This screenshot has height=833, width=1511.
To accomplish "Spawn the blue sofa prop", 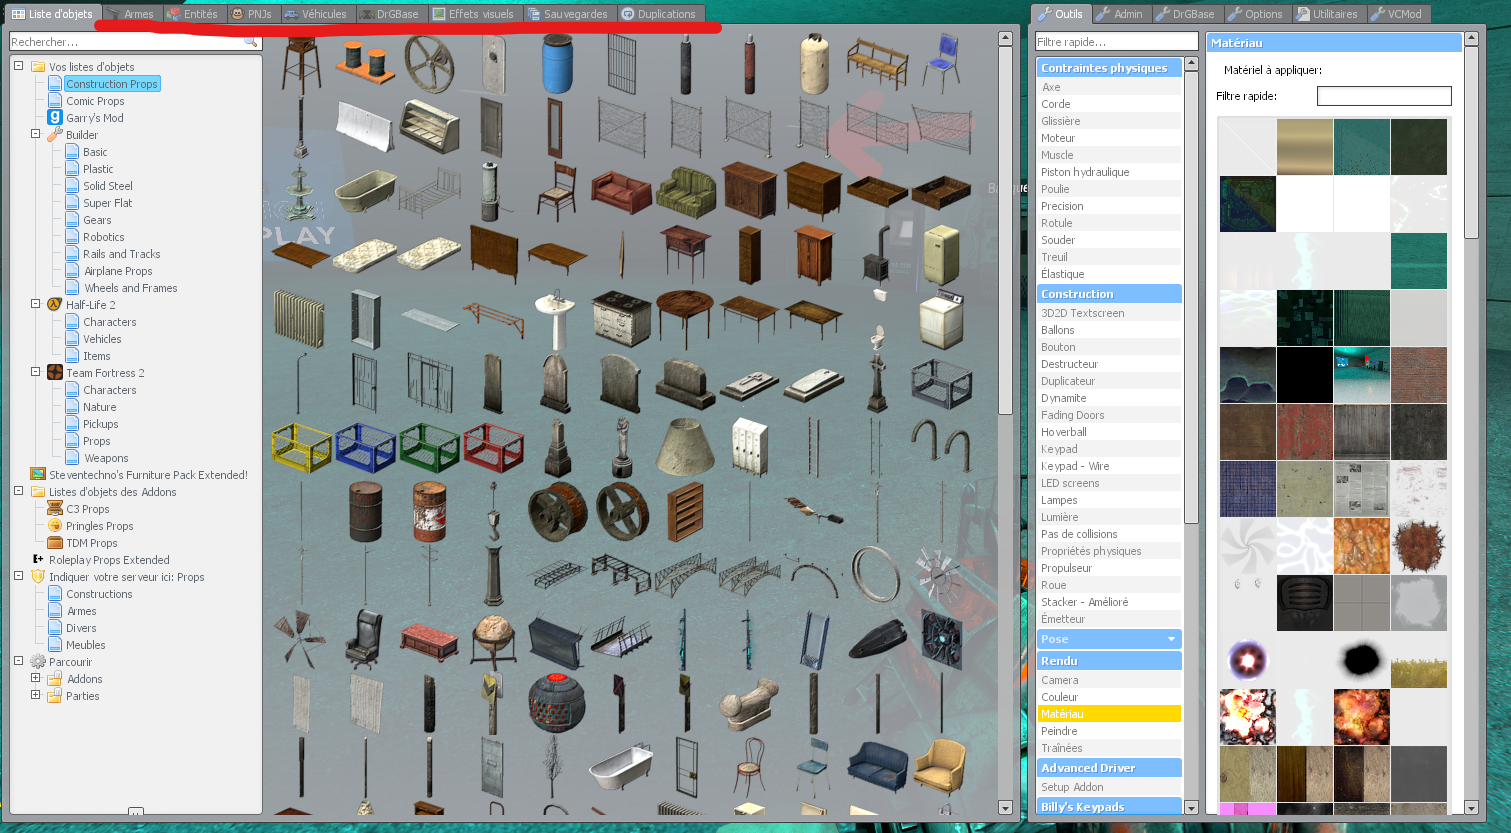I will pyautogui.click(x=877, y=766).
